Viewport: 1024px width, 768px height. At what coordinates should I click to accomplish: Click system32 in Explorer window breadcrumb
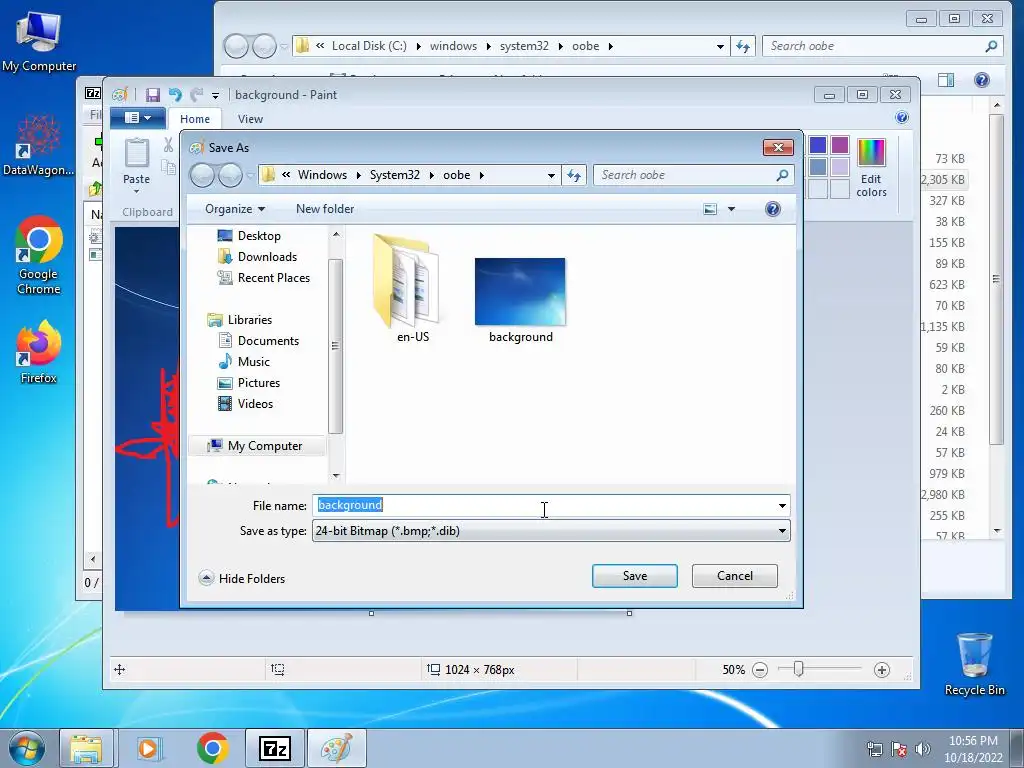pyautogui.click(x=524, y=46)
